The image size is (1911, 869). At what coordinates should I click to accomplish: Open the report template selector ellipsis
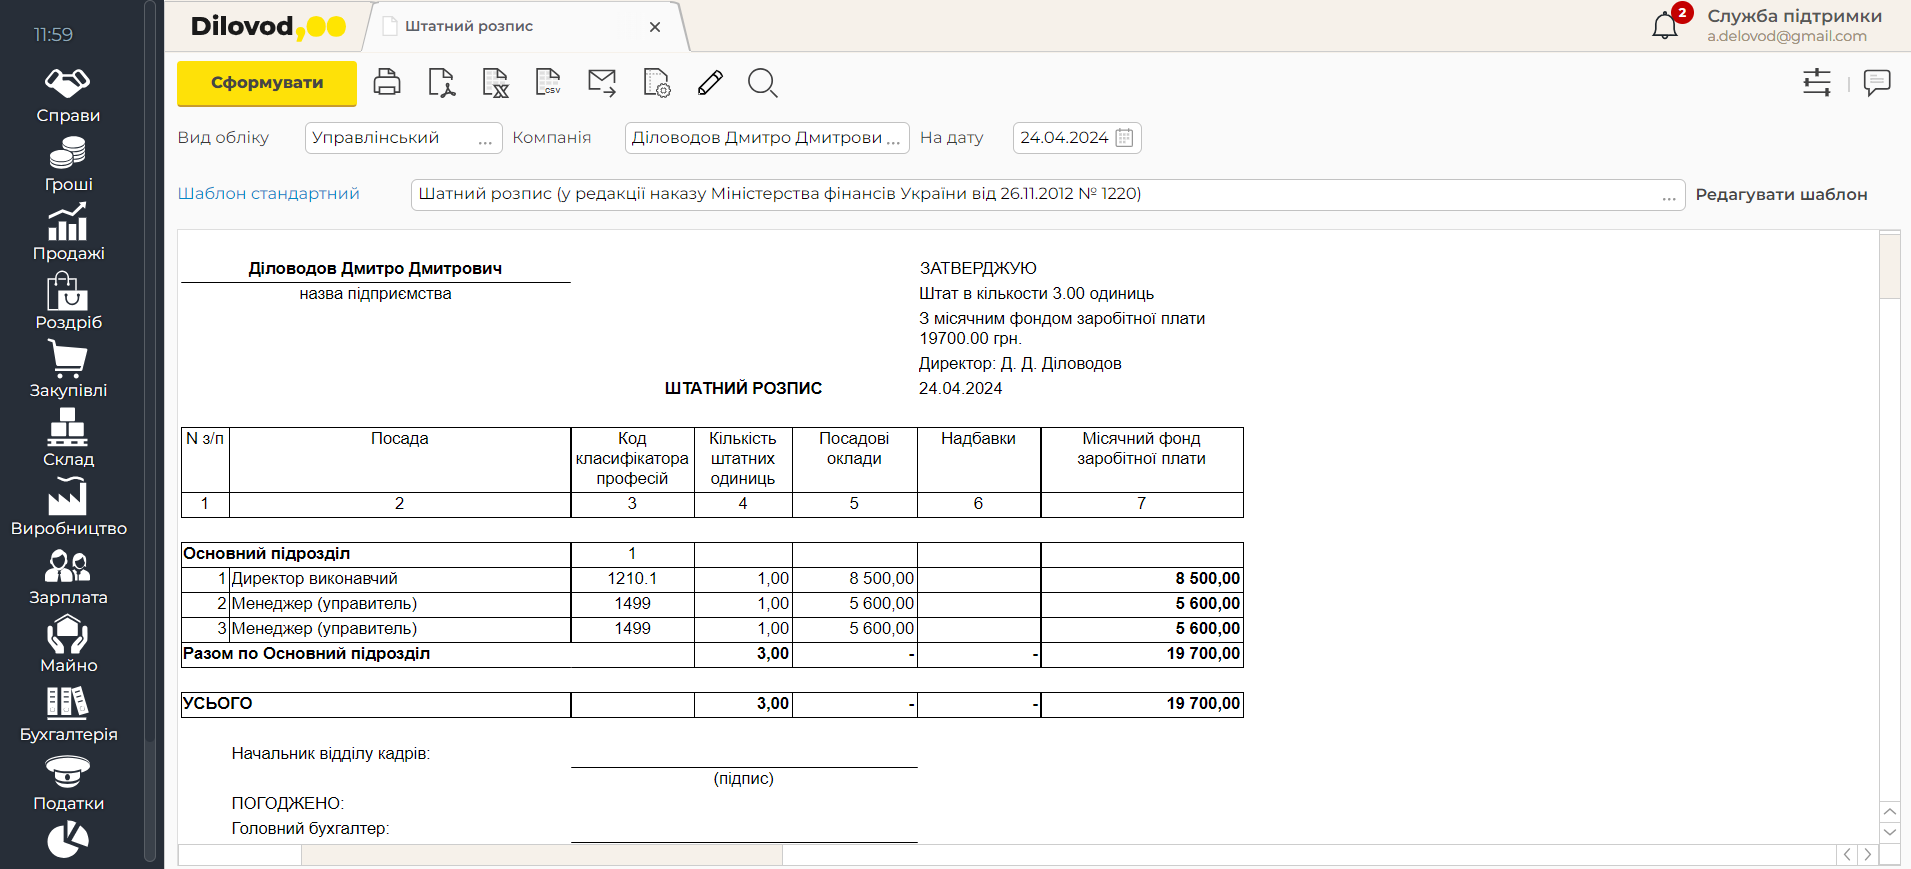coord(1668,196)
